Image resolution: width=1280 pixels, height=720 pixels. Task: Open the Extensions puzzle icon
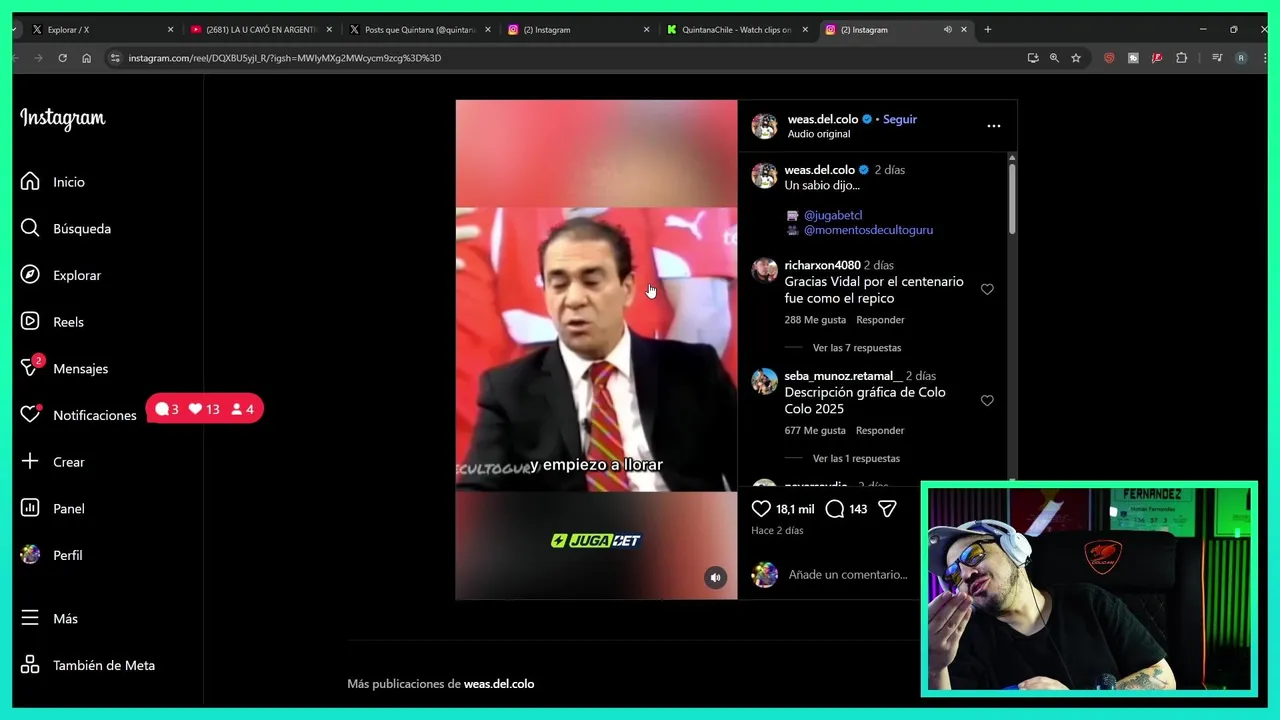click(1181, 58)
